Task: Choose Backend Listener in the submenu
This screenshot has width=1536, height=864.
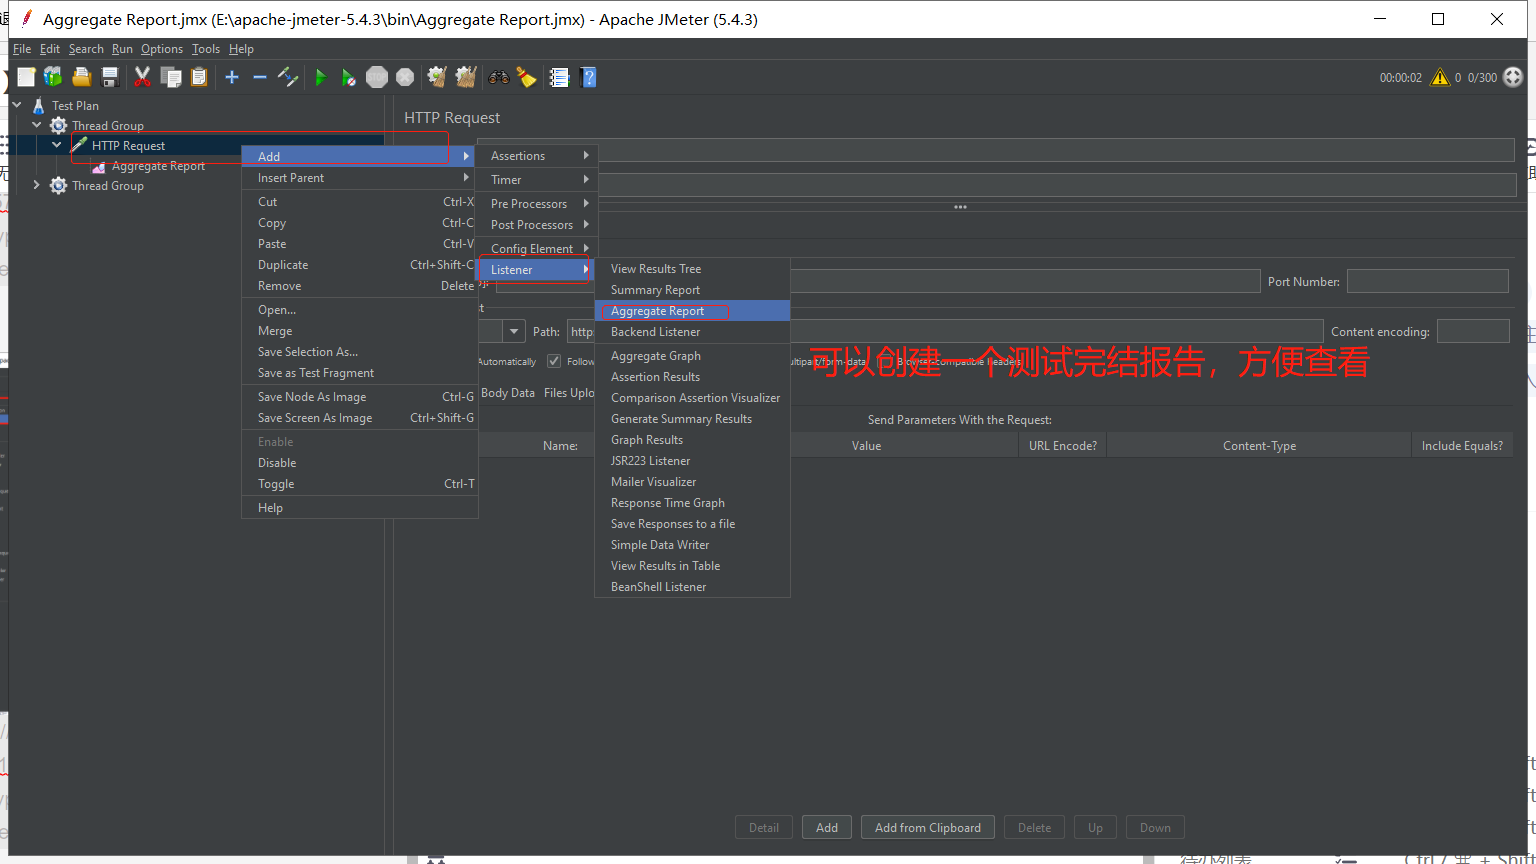Action: click(x=693, y=332)
